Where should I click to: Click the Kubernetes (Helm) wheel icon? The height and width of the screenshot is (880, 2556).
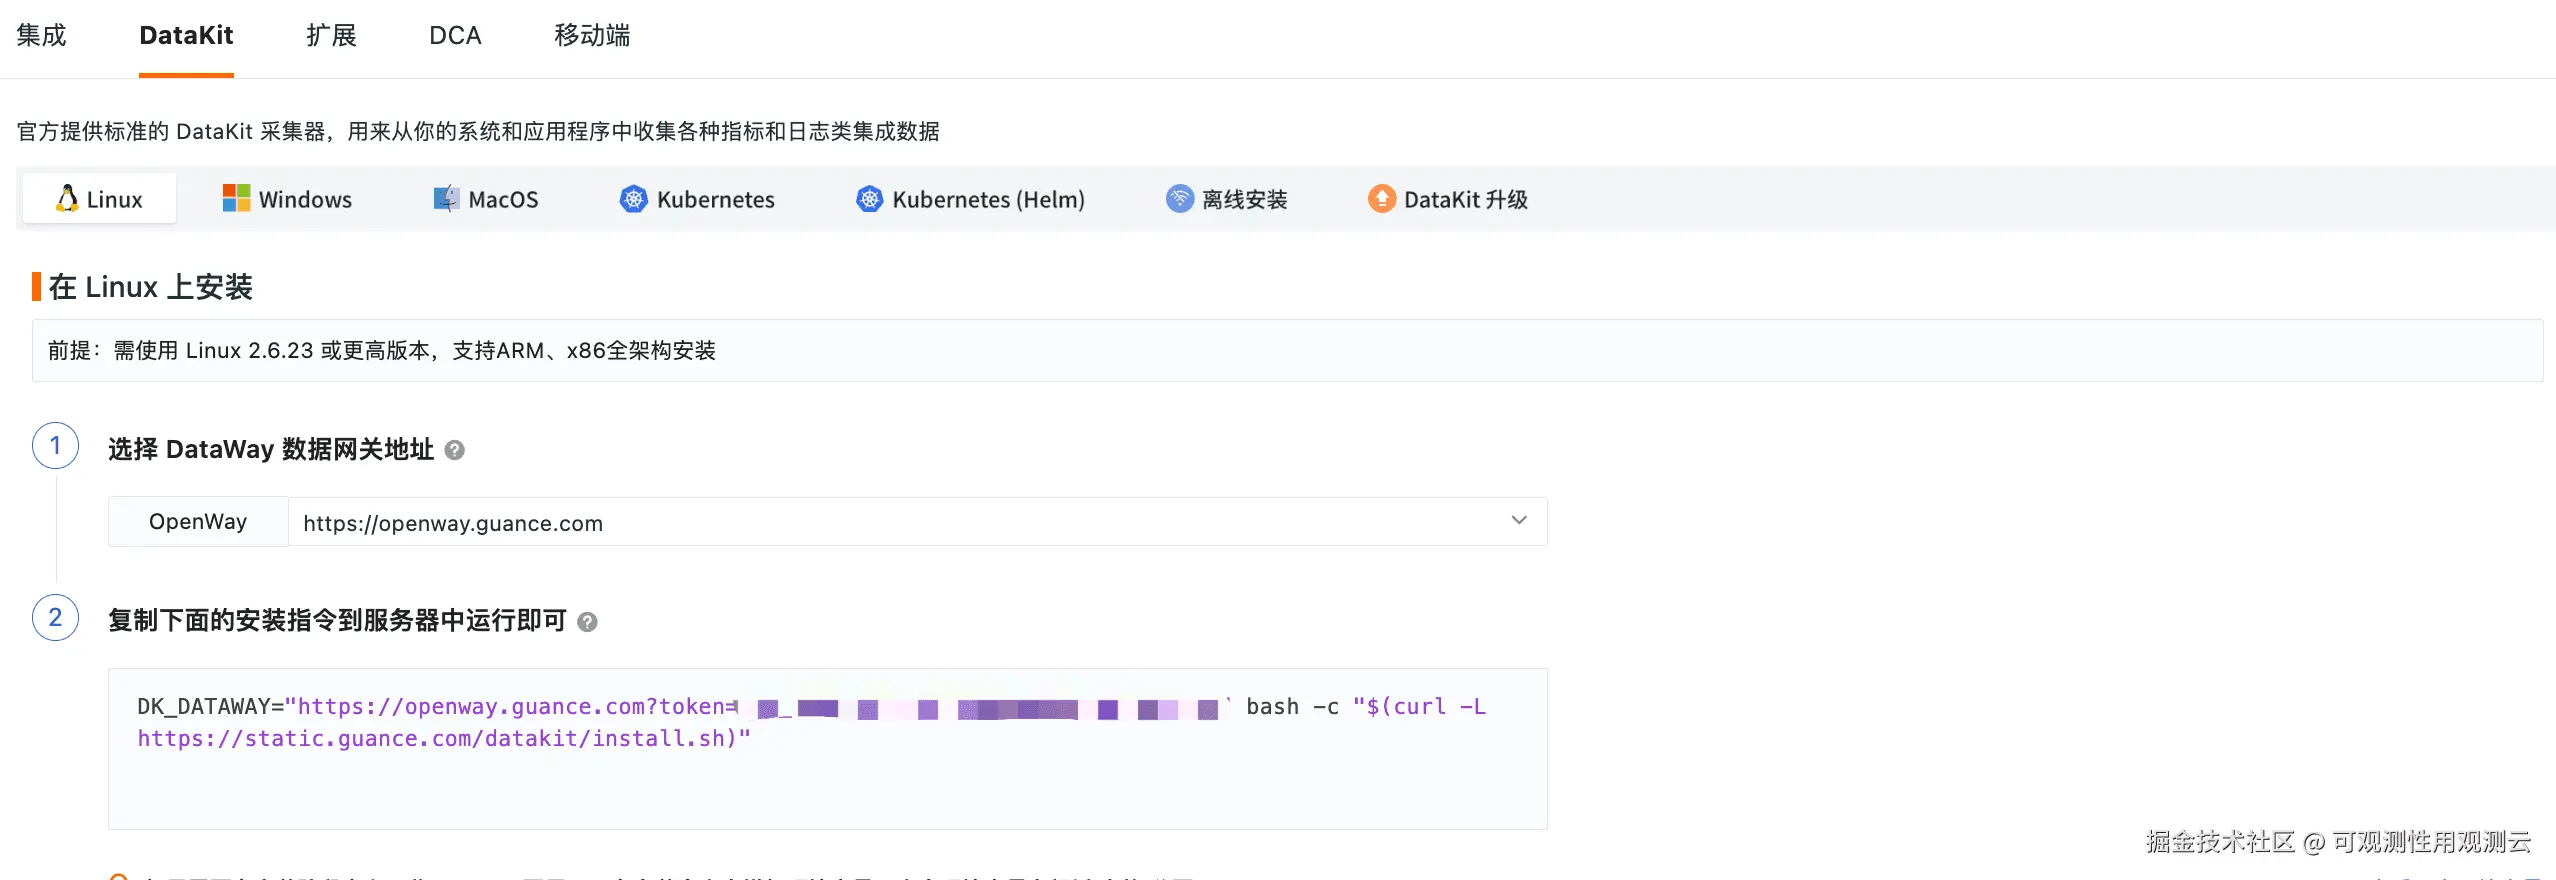pyautogui.click(x=869, y=199)
